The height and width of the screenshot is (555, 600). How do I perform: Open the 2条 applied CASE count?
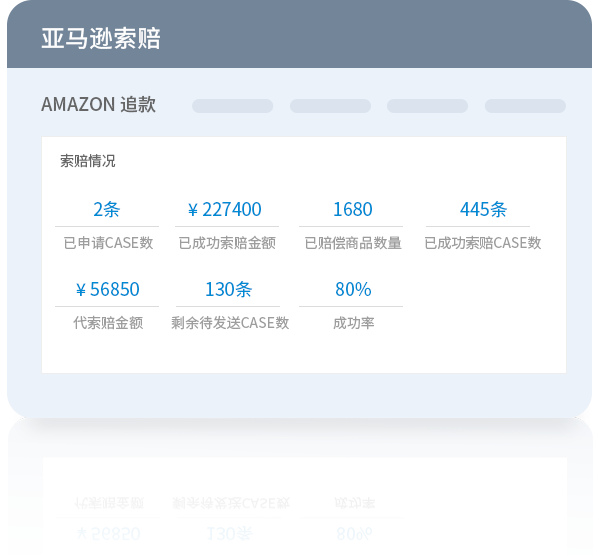106,210
